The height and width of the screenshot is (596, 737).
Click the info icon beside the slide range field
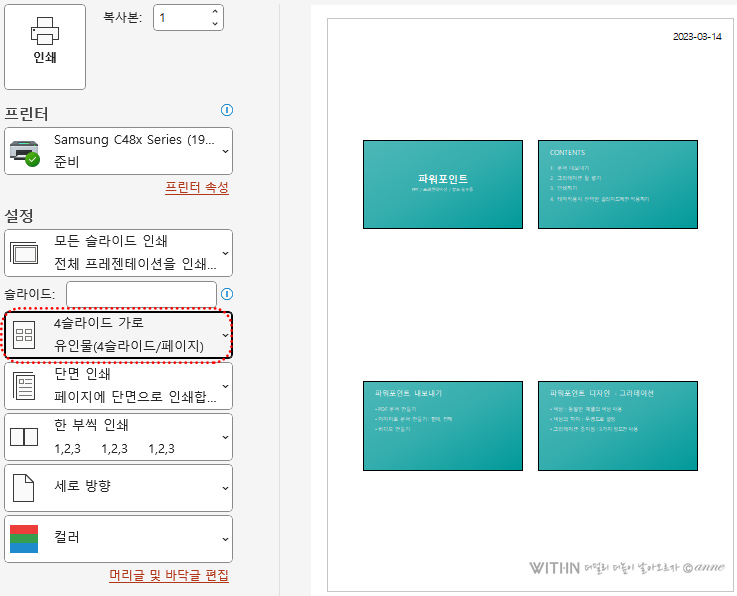point(227,294)
